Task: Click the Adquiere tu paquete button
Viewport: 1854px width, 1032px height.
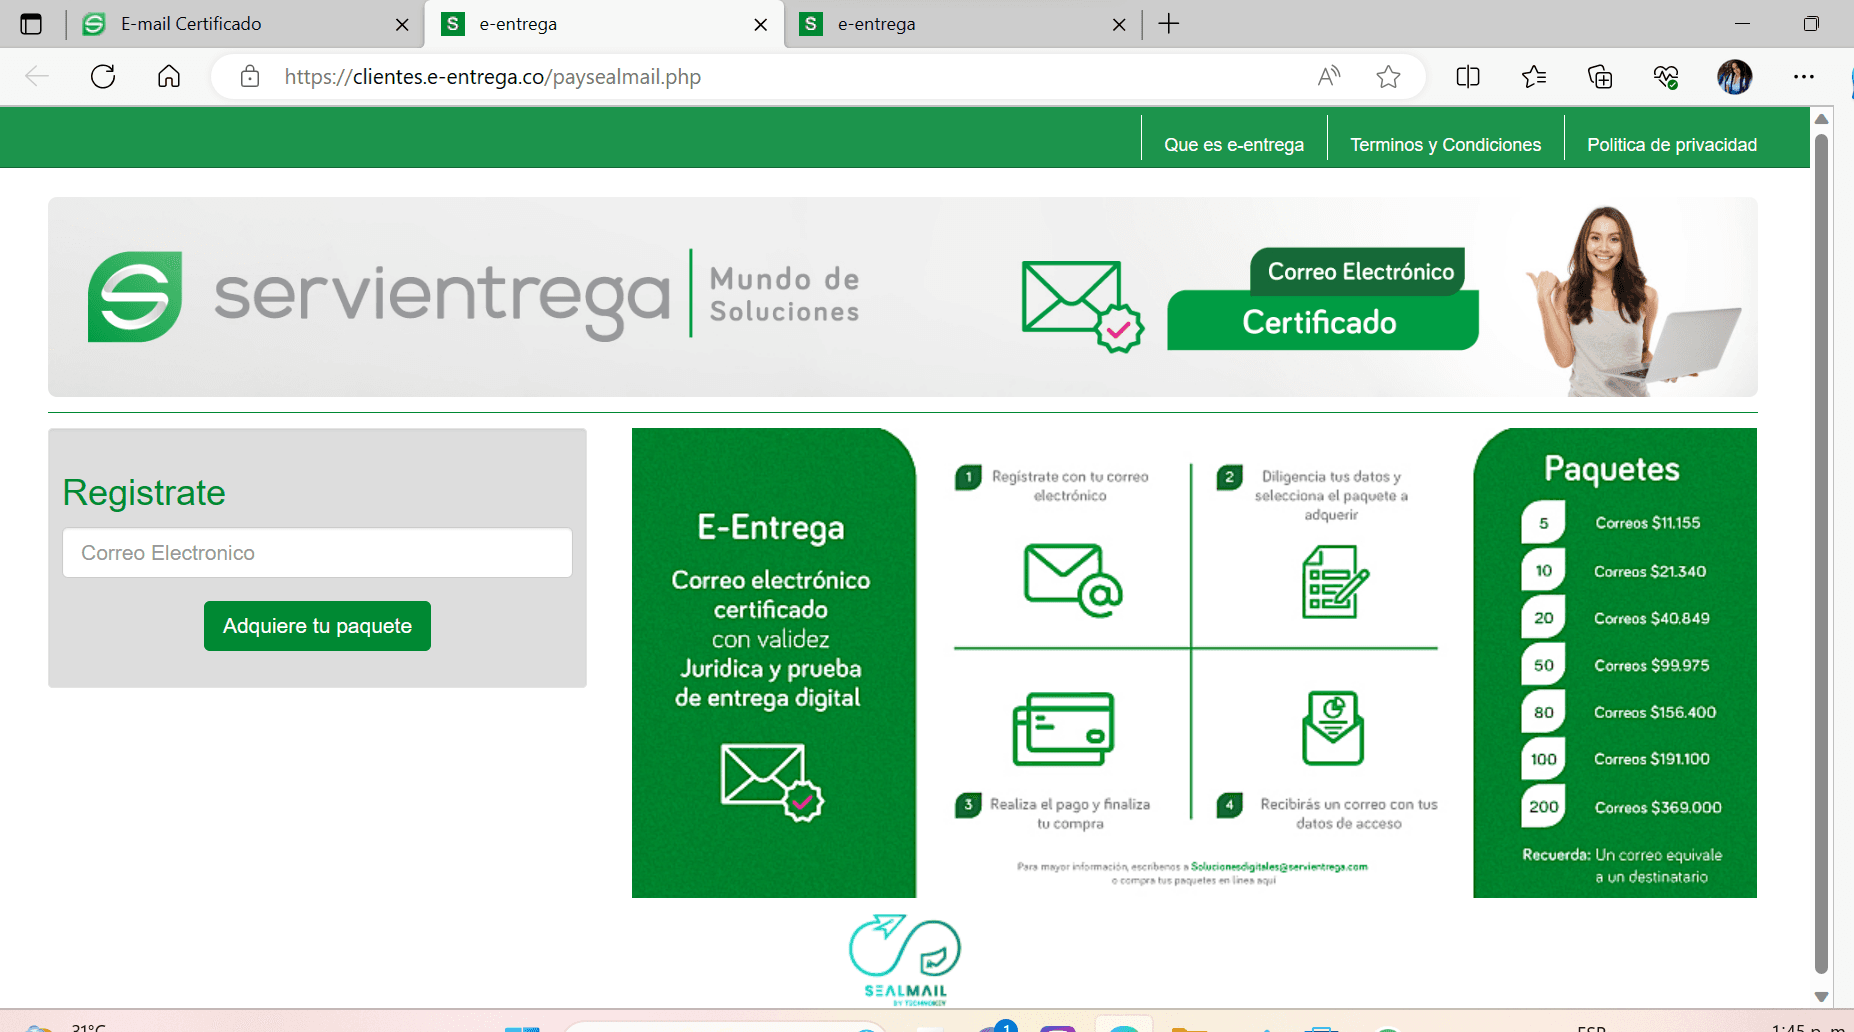Action: (x=317, y=626)
